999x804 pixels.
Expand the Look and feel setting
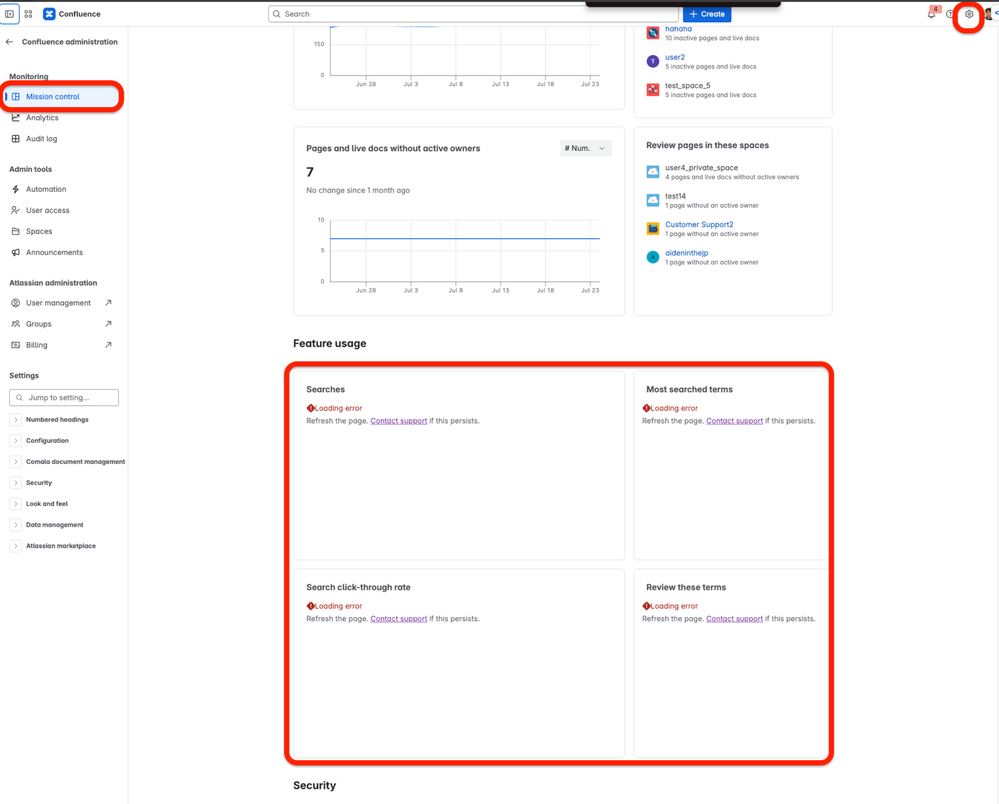click(x=16, y=504)
